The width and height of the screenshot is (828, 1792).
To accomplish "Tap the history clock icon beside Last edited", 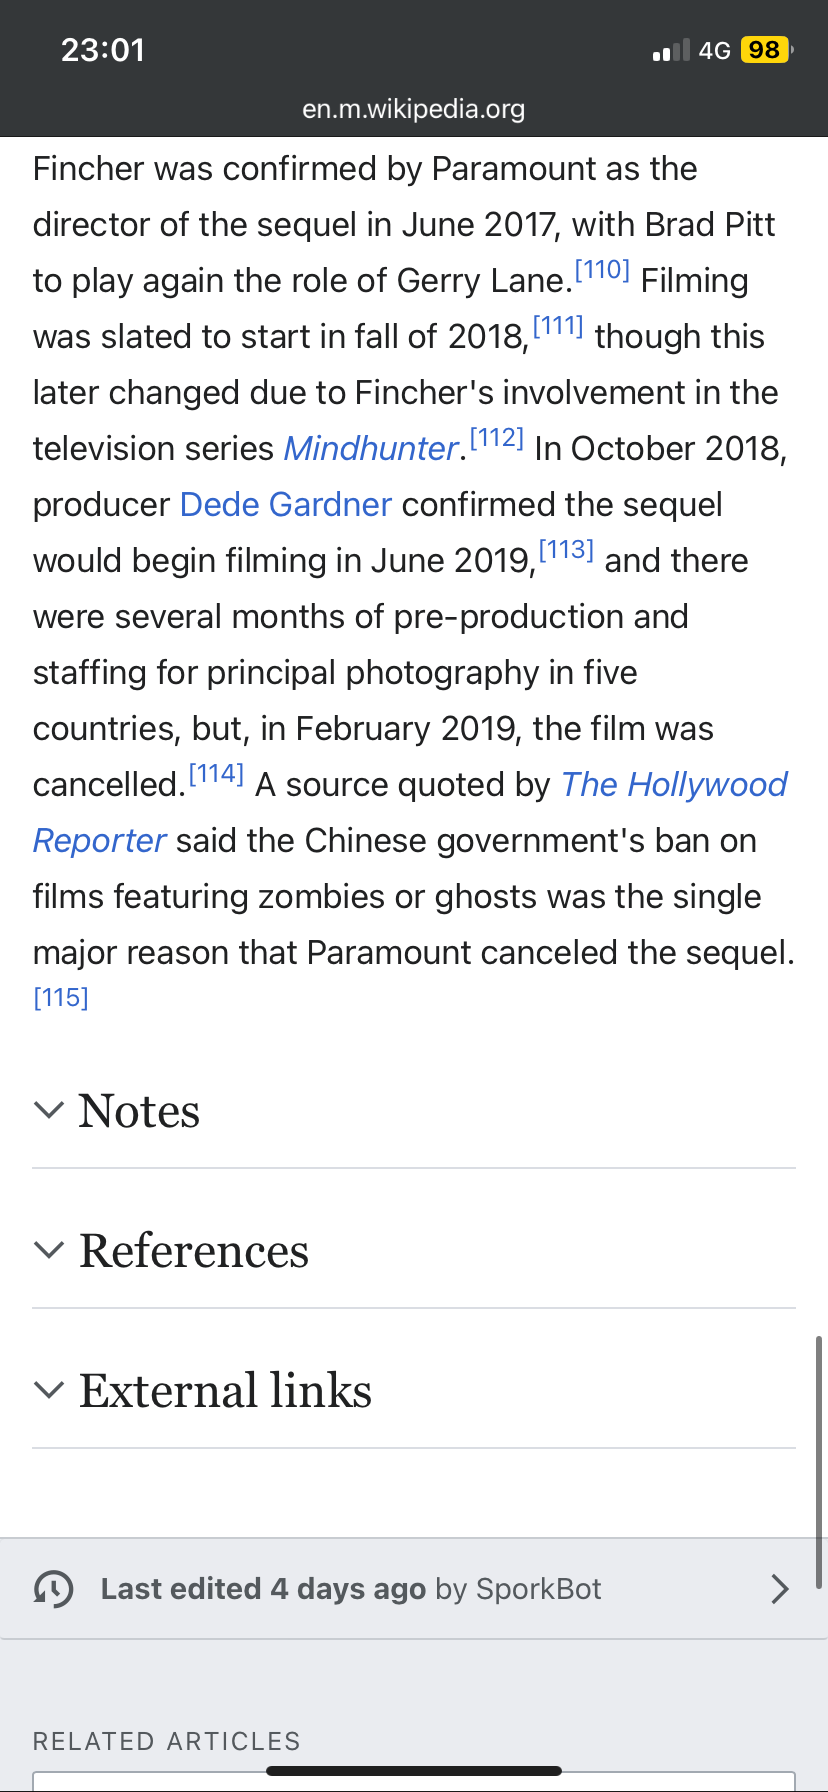I will point(53,1588).
